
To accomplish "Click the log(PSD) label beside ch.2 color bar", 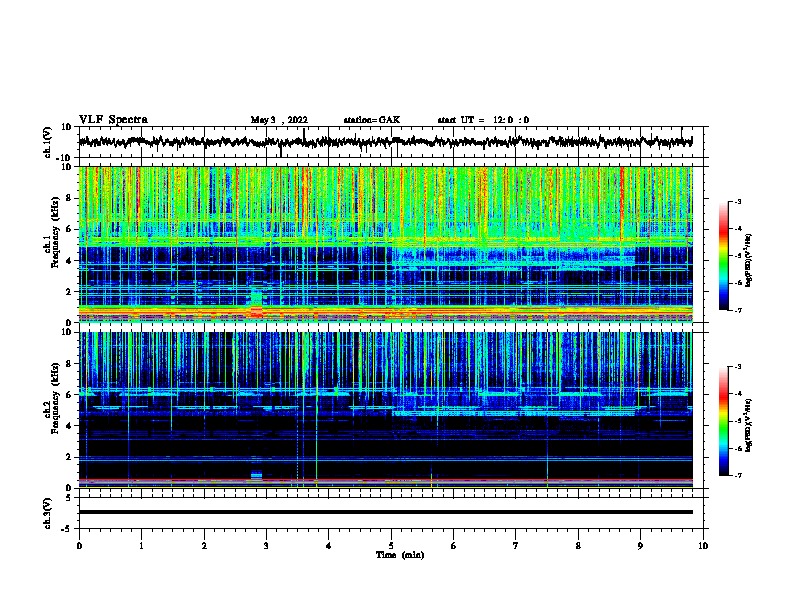I will tap(749, 425).
